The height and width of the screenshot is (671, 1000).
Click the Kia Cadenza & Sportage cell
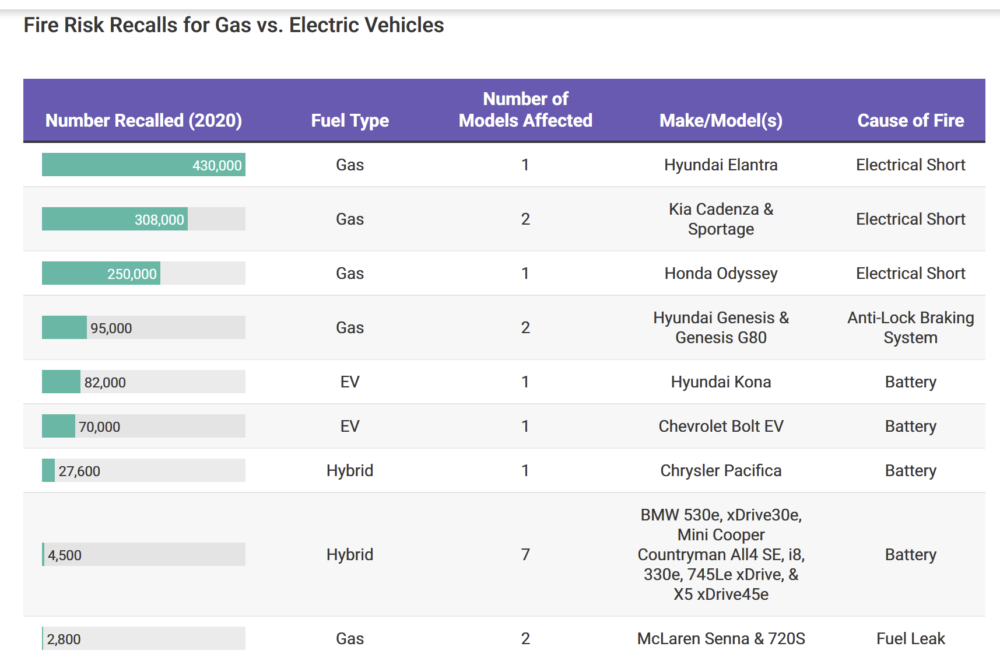tap(720, 219)
